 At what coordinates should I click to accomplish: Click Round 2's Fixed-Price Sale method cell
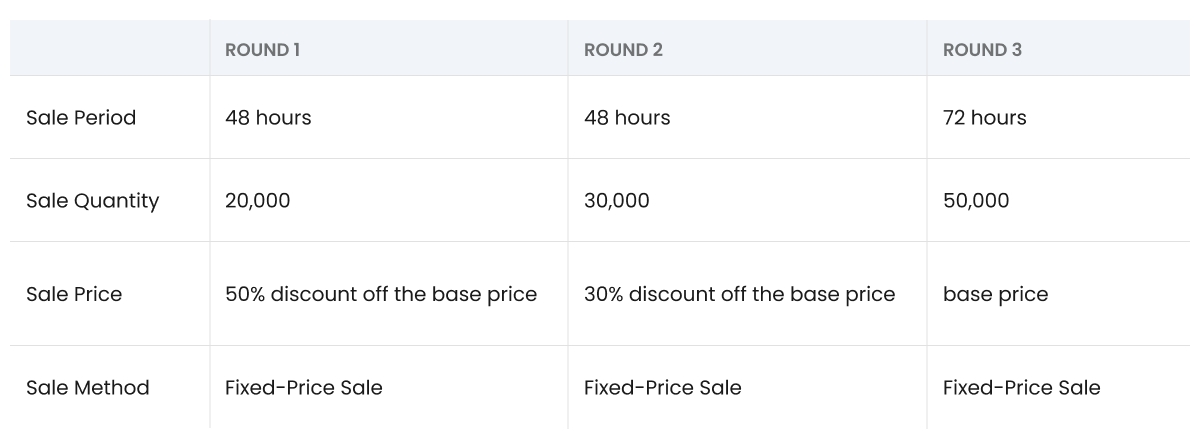tap(662, 388)
